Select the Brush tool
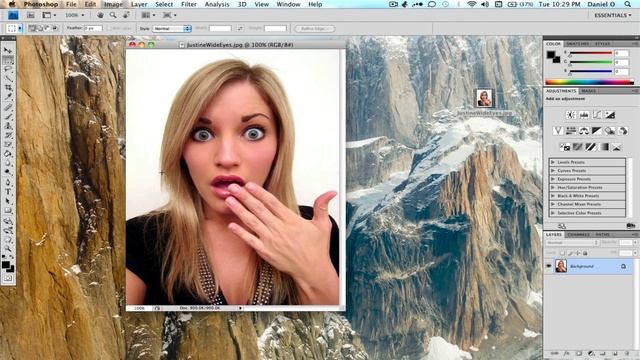 (x=8, y=116)
